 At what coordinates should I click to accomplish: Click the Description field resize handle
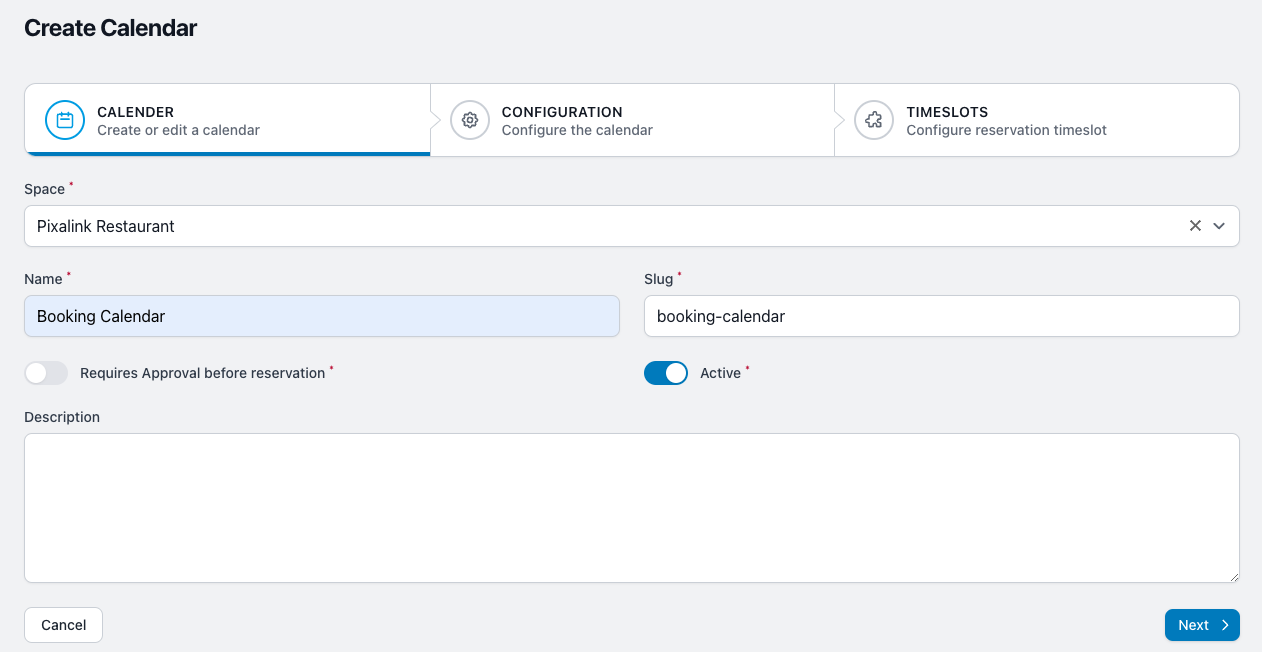[1233, 576]
